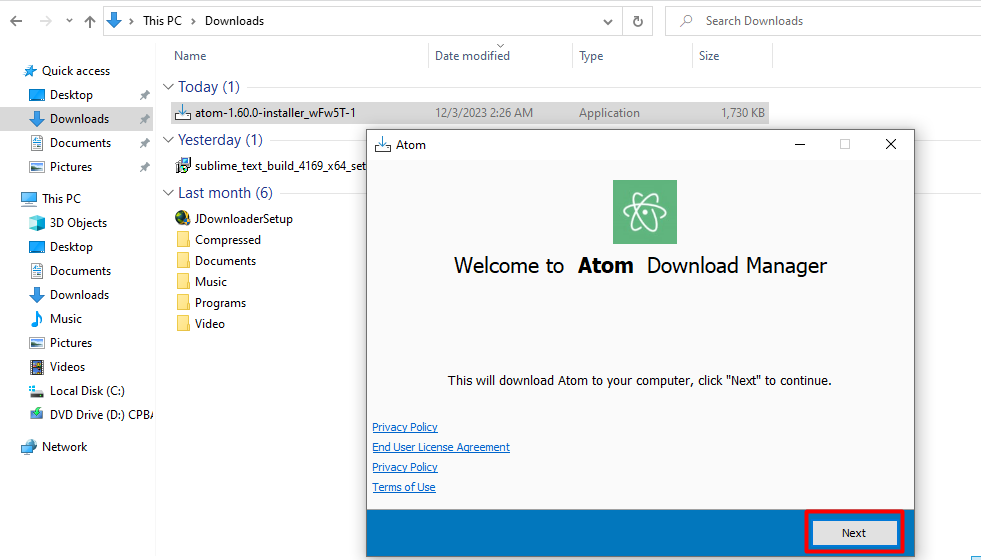
Task: Open Documents under This PC
Action: (x=80, y=270)
